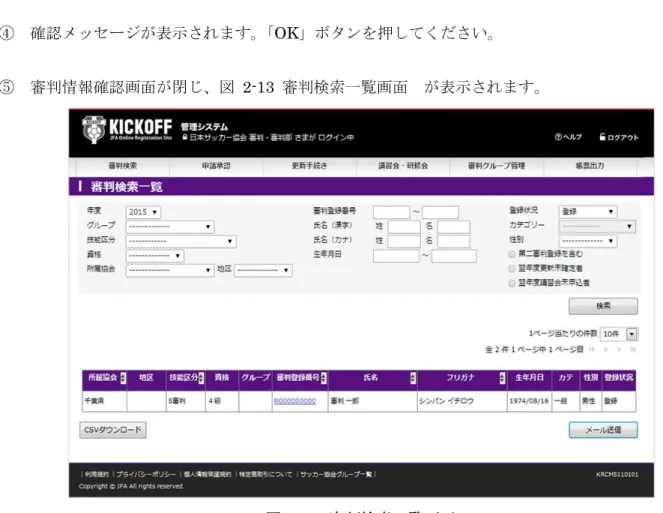Open プライバシーポリシー footer link
The width and height of the screenshot is (663, 513).
(146, 475)
